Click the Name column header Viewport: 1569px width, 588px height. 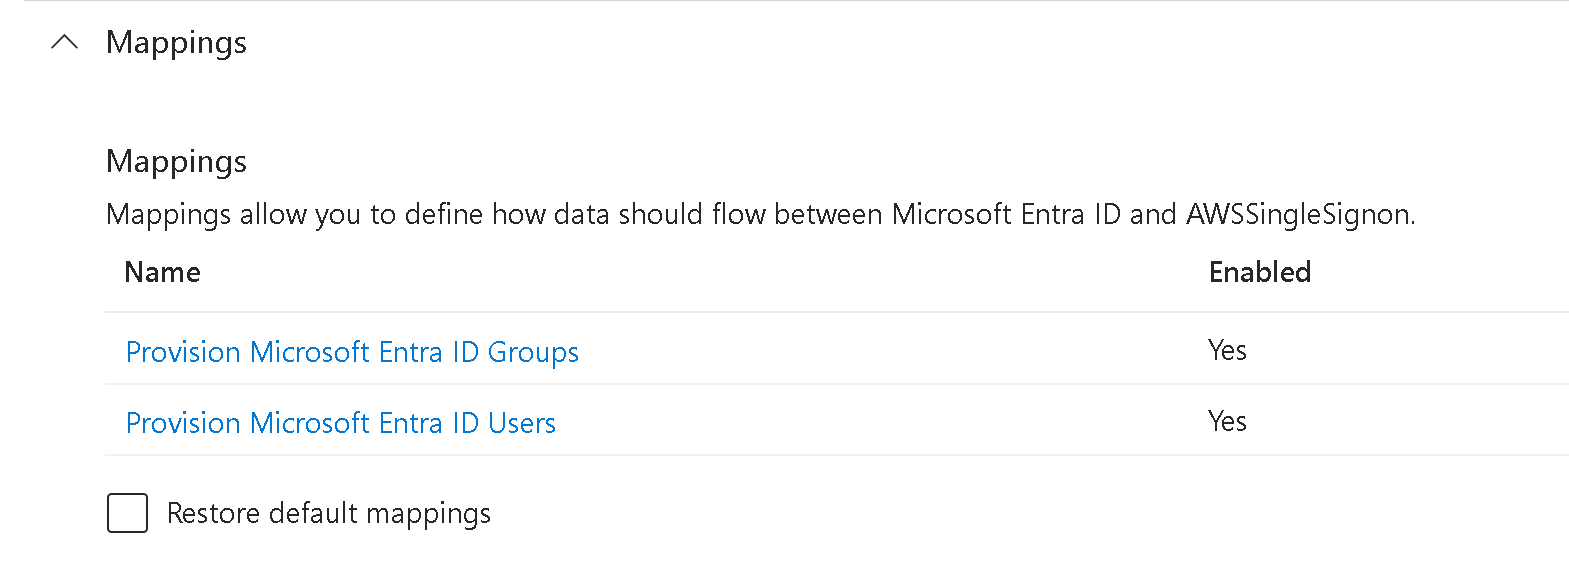tap(162, 272)
